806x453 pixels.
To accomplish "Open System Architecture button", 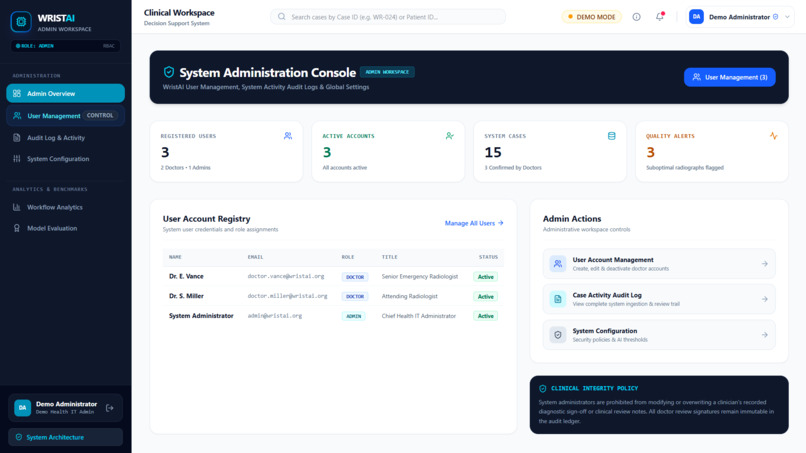I will tap(65, 437).
